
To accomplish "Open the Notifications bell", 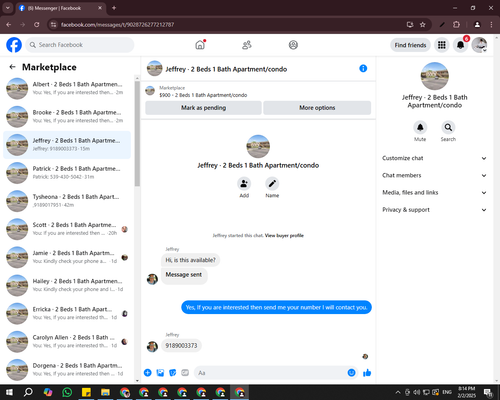I will click(460, 45).
